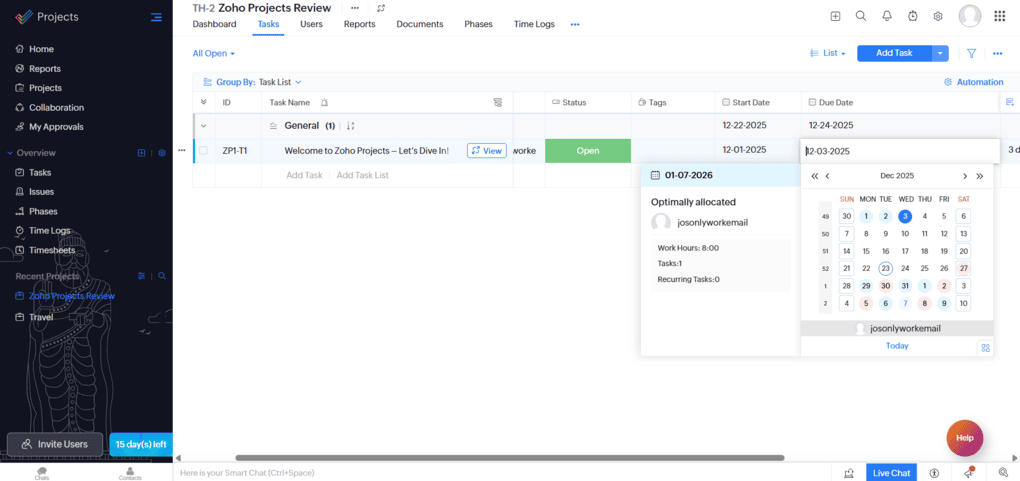Click the reminder icon beside Task Name header
Viewport: 1020px width, 481px height.
point(324,102)
